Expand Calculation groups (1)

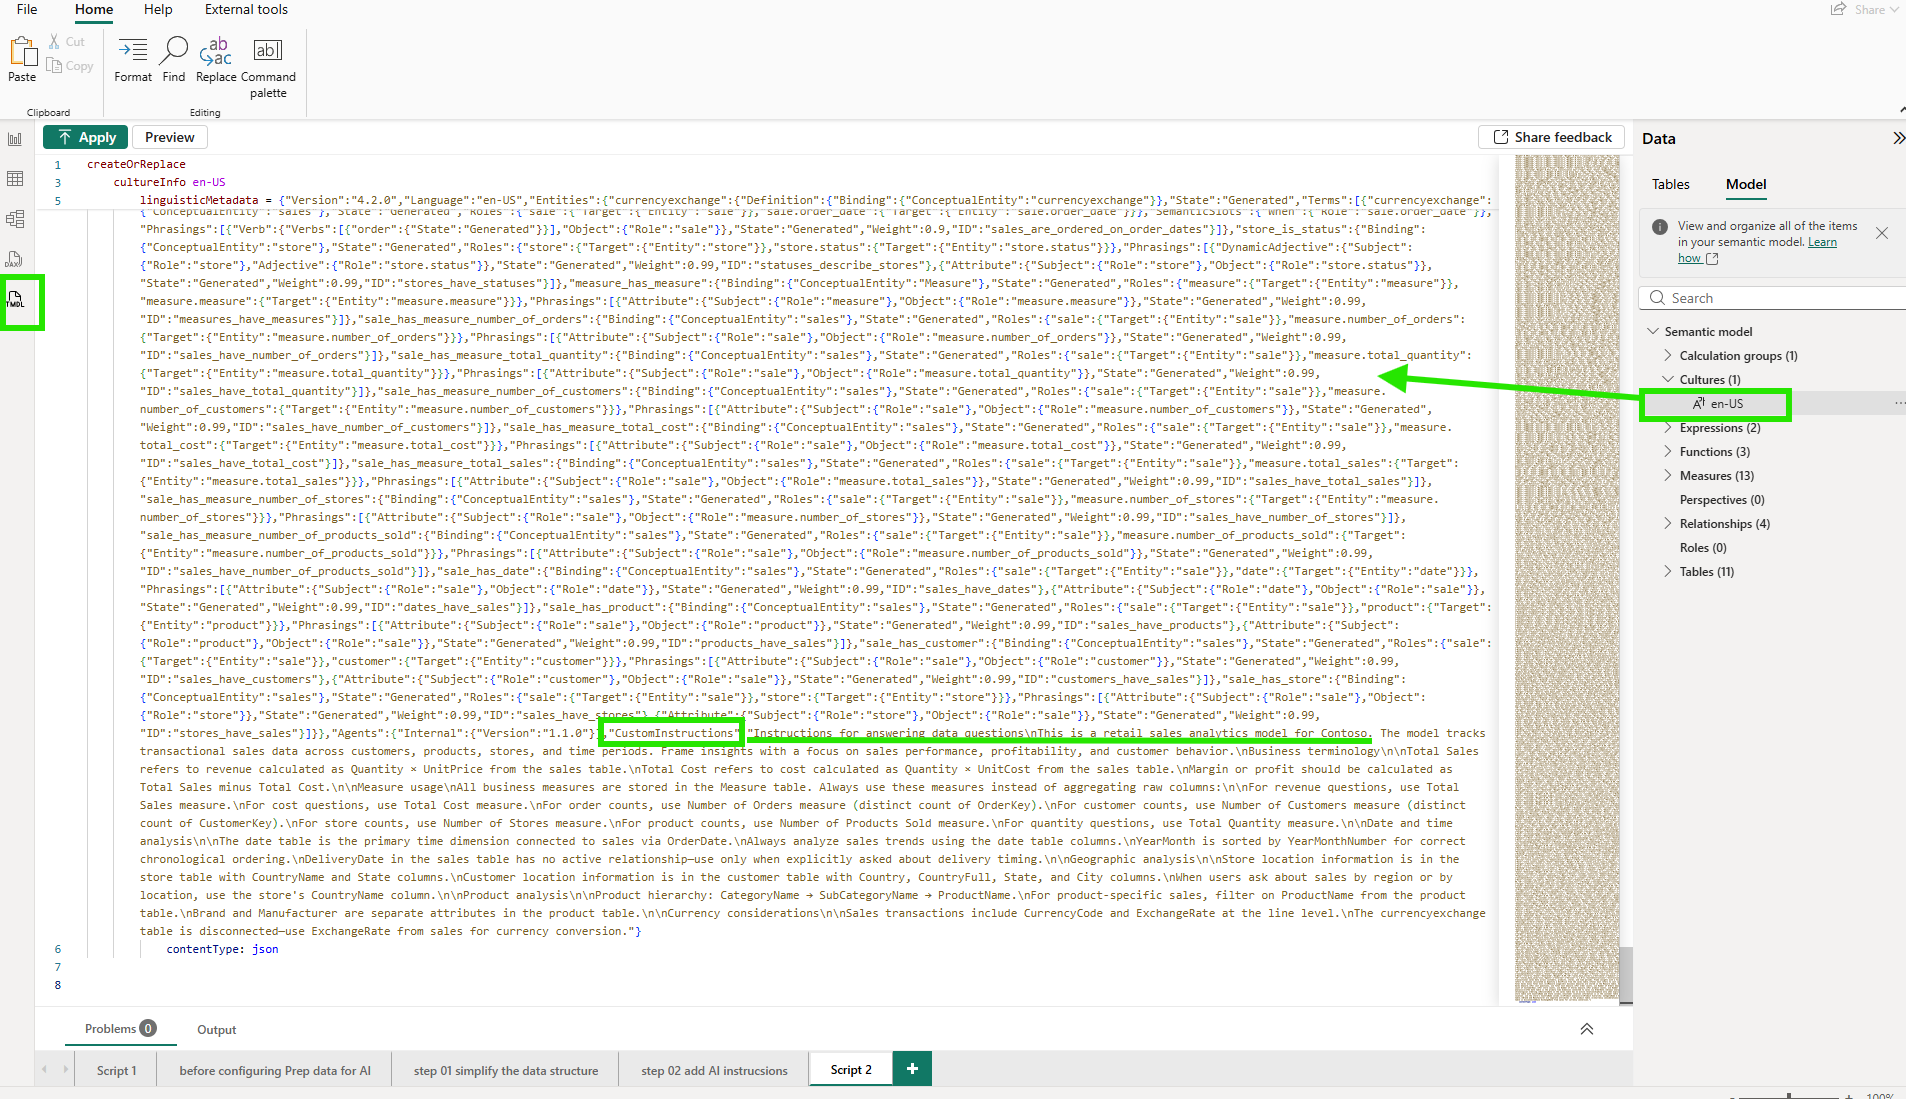[1667, 356]
